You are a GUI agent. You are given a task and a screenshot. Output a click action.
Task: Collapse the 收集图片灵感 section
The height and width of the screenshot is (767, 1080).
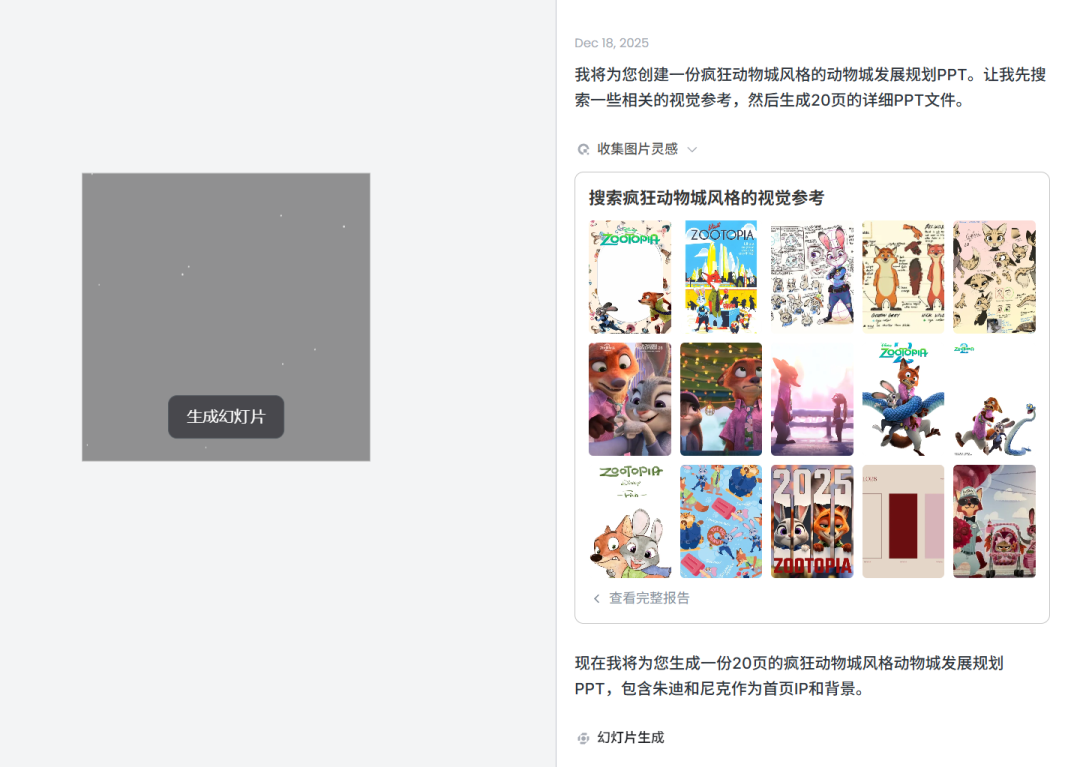click(x=694, y=148)
